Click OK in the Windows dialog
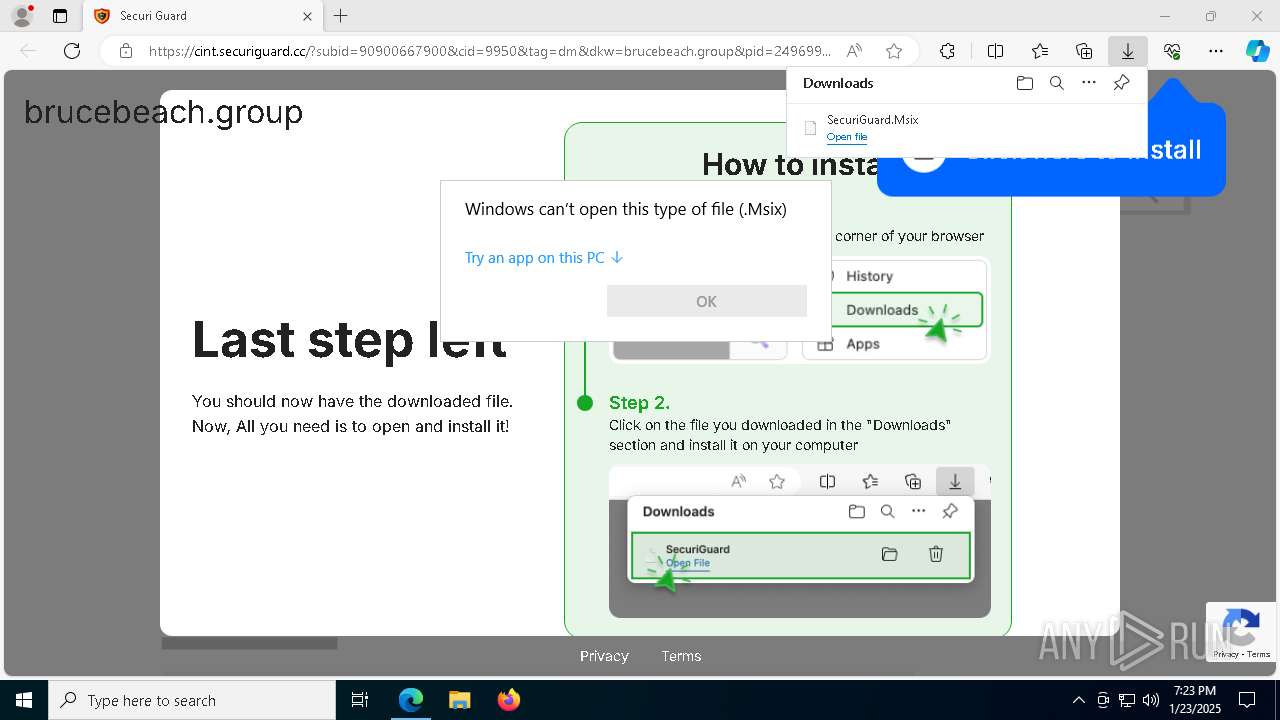Image resolution: width=1280 pixels, height=720 pixels. coord(706,301)
